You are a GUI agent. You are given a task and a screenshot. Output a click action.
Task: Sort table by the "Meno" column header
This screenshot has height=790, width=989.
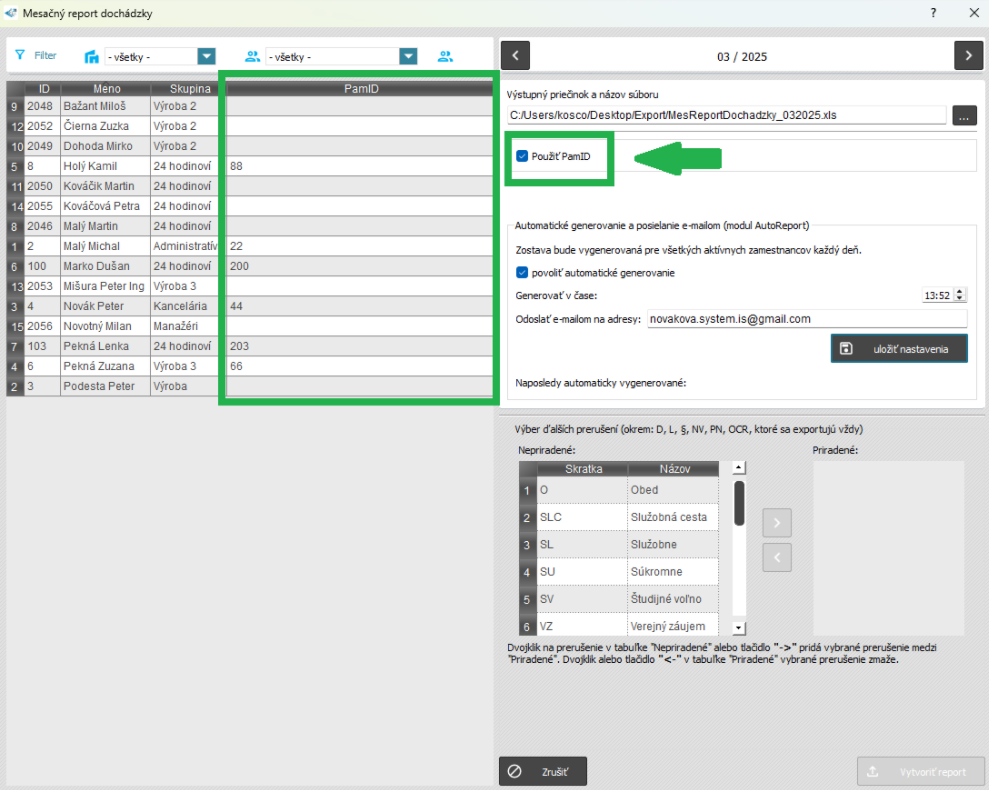(106, 89)
